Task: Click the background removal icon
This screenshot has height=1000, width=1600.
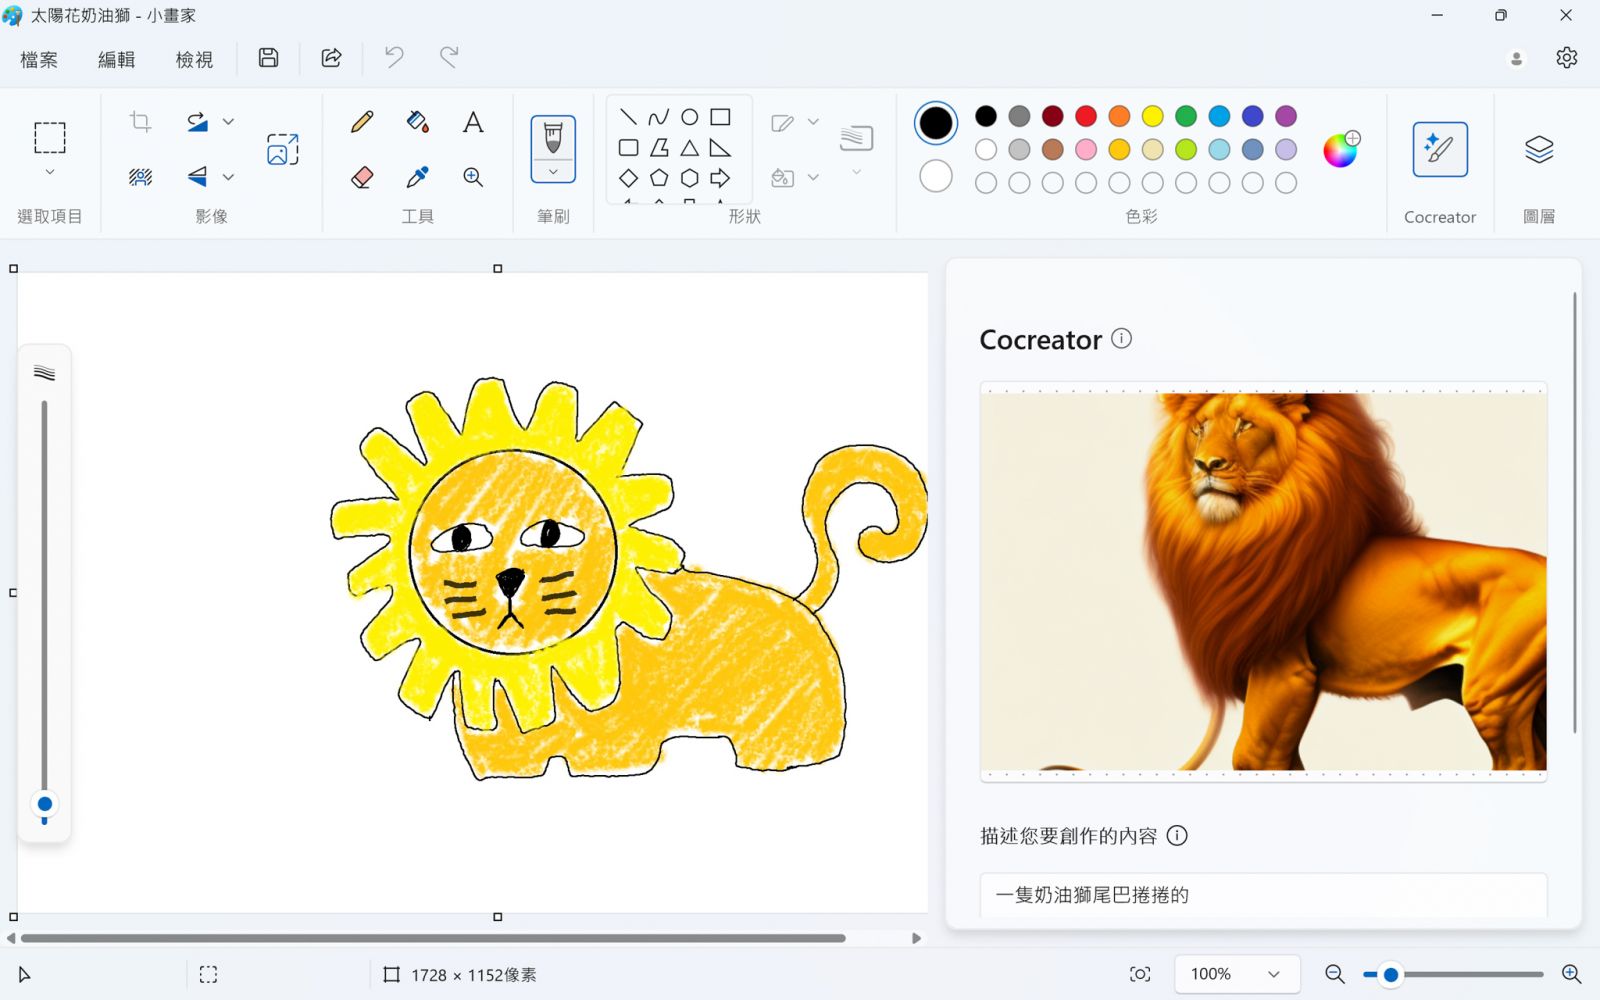Action: pos(140,177)
